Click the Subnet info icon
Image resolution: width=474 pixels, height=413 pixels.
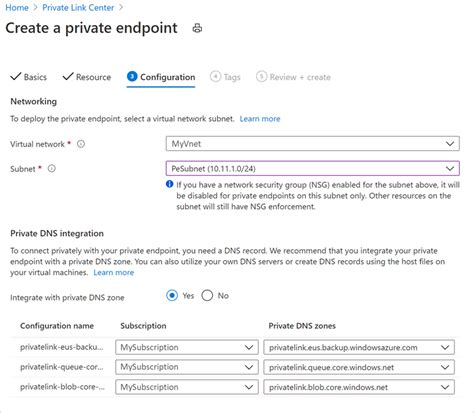[x=52, y=169]
